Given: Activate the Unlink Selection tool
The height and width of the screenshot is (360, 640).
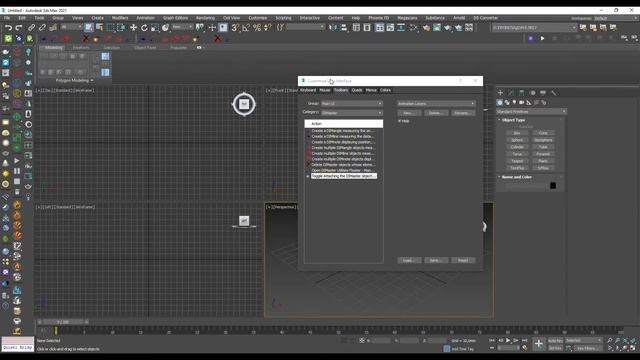Looking at the screenshot, I should click(x=42, y=28).
